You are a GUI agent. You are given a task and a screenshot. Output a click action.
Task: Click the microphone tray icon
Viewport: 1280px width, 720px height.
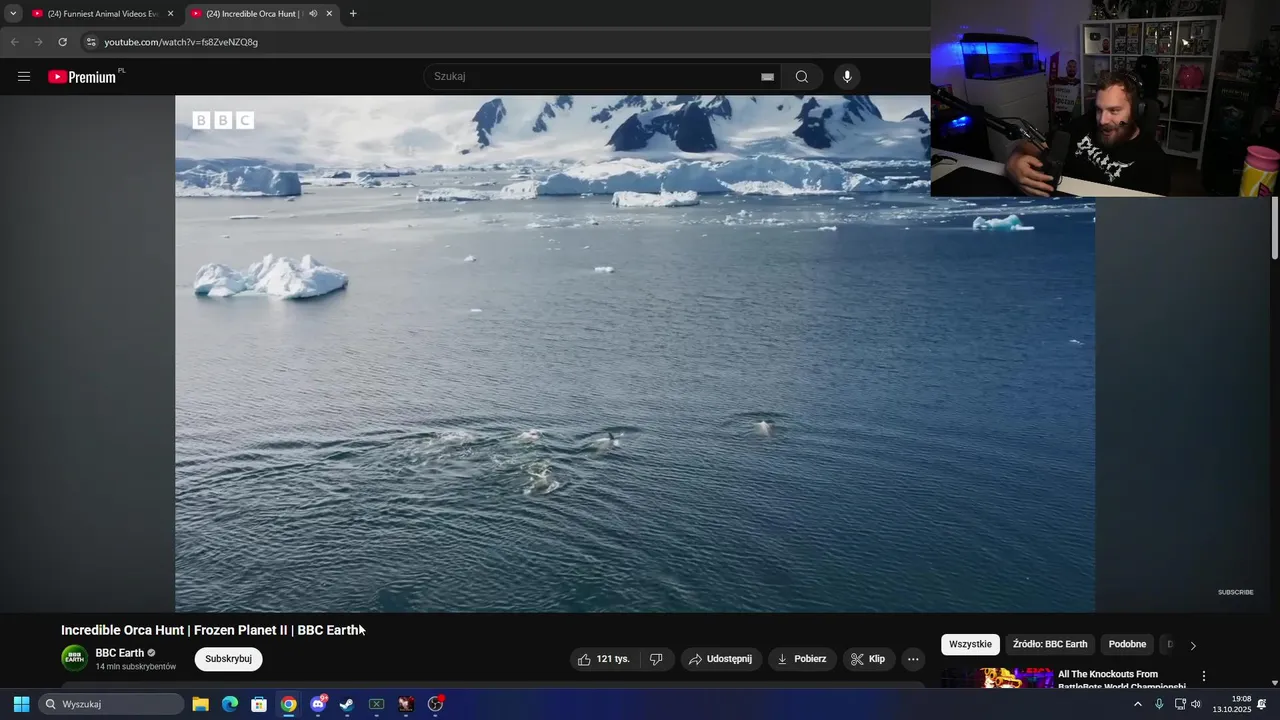[x=1159, y=704]
